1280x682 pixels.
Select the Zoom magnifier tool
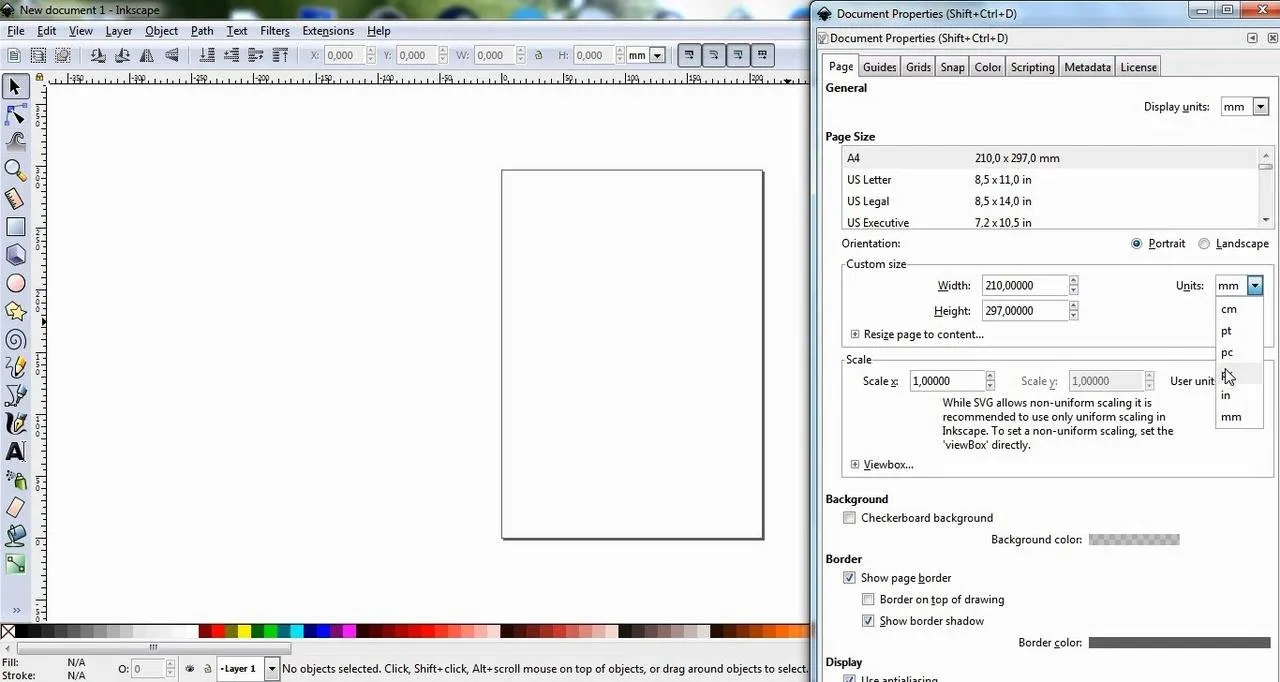click(15, 170)
